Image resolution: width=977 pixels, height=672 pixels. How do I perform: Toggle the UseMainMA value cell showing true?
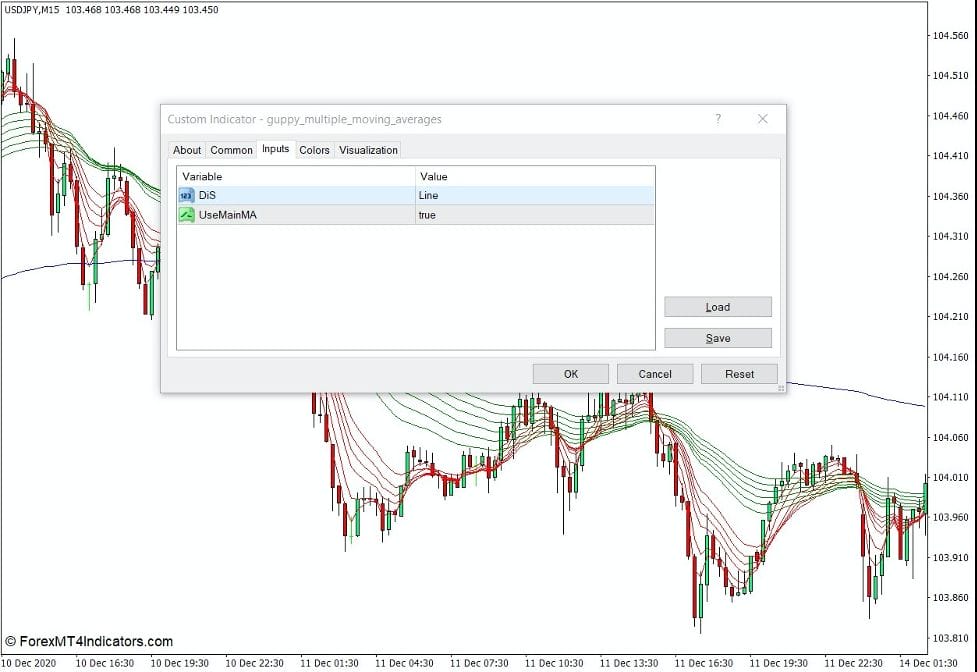point(534,215)
